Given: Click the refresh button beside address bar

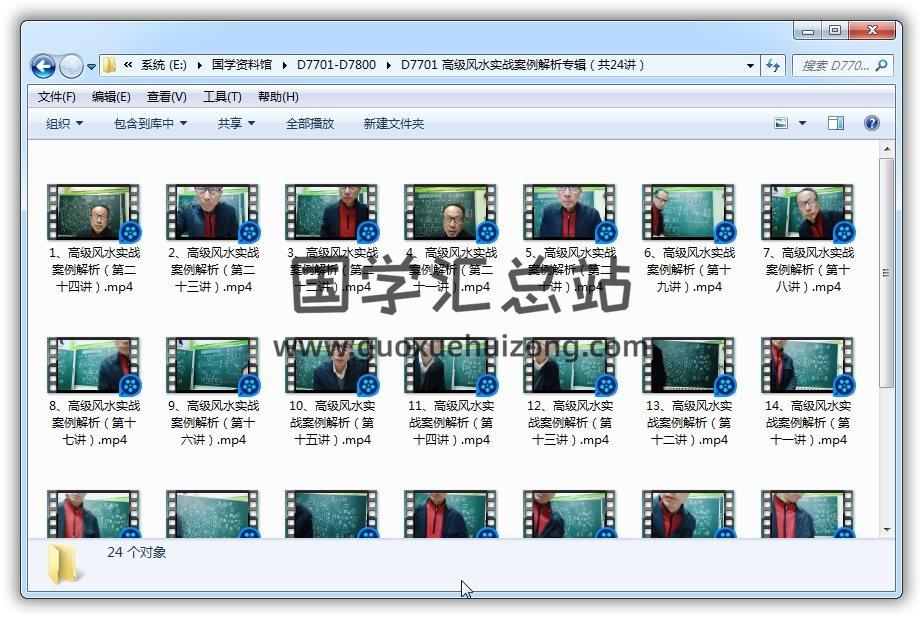Looking at the screenshot, I should pyautogui.click(x=772, y=66).
